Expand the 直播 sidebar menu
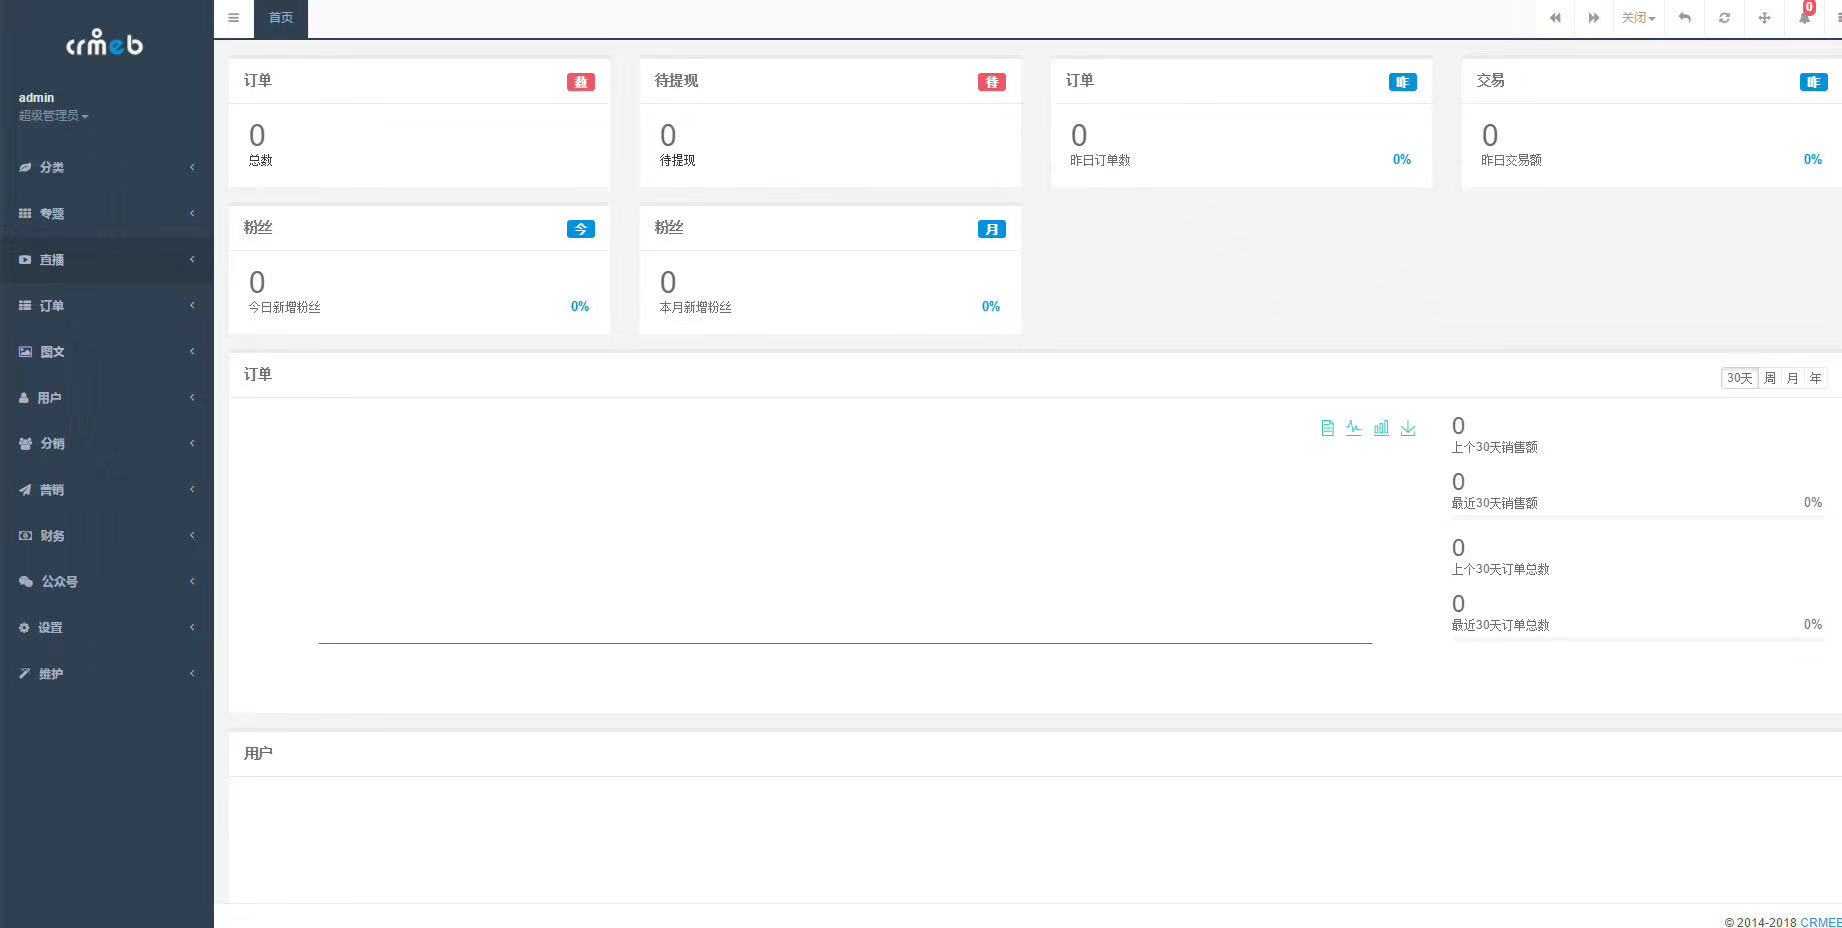Image resolution: width=1842 pixels, height=928 pixels. click(106, 260)
